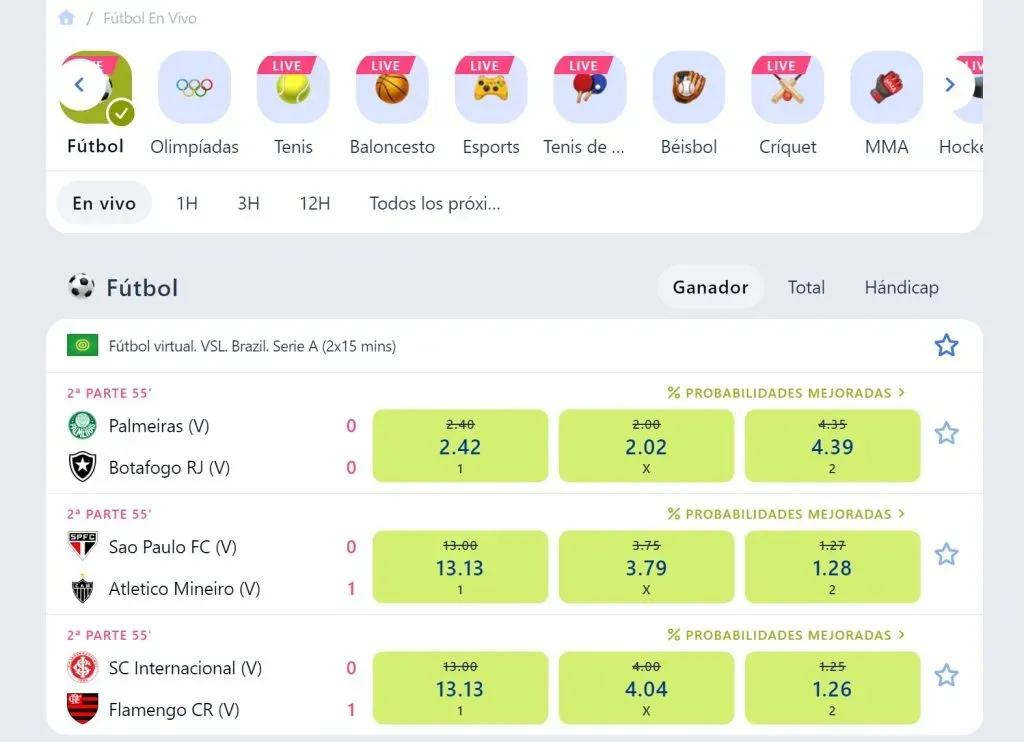Favorite the Palmeiras vs Botafogo match
1024x742 pixels.
click(946, 433)
